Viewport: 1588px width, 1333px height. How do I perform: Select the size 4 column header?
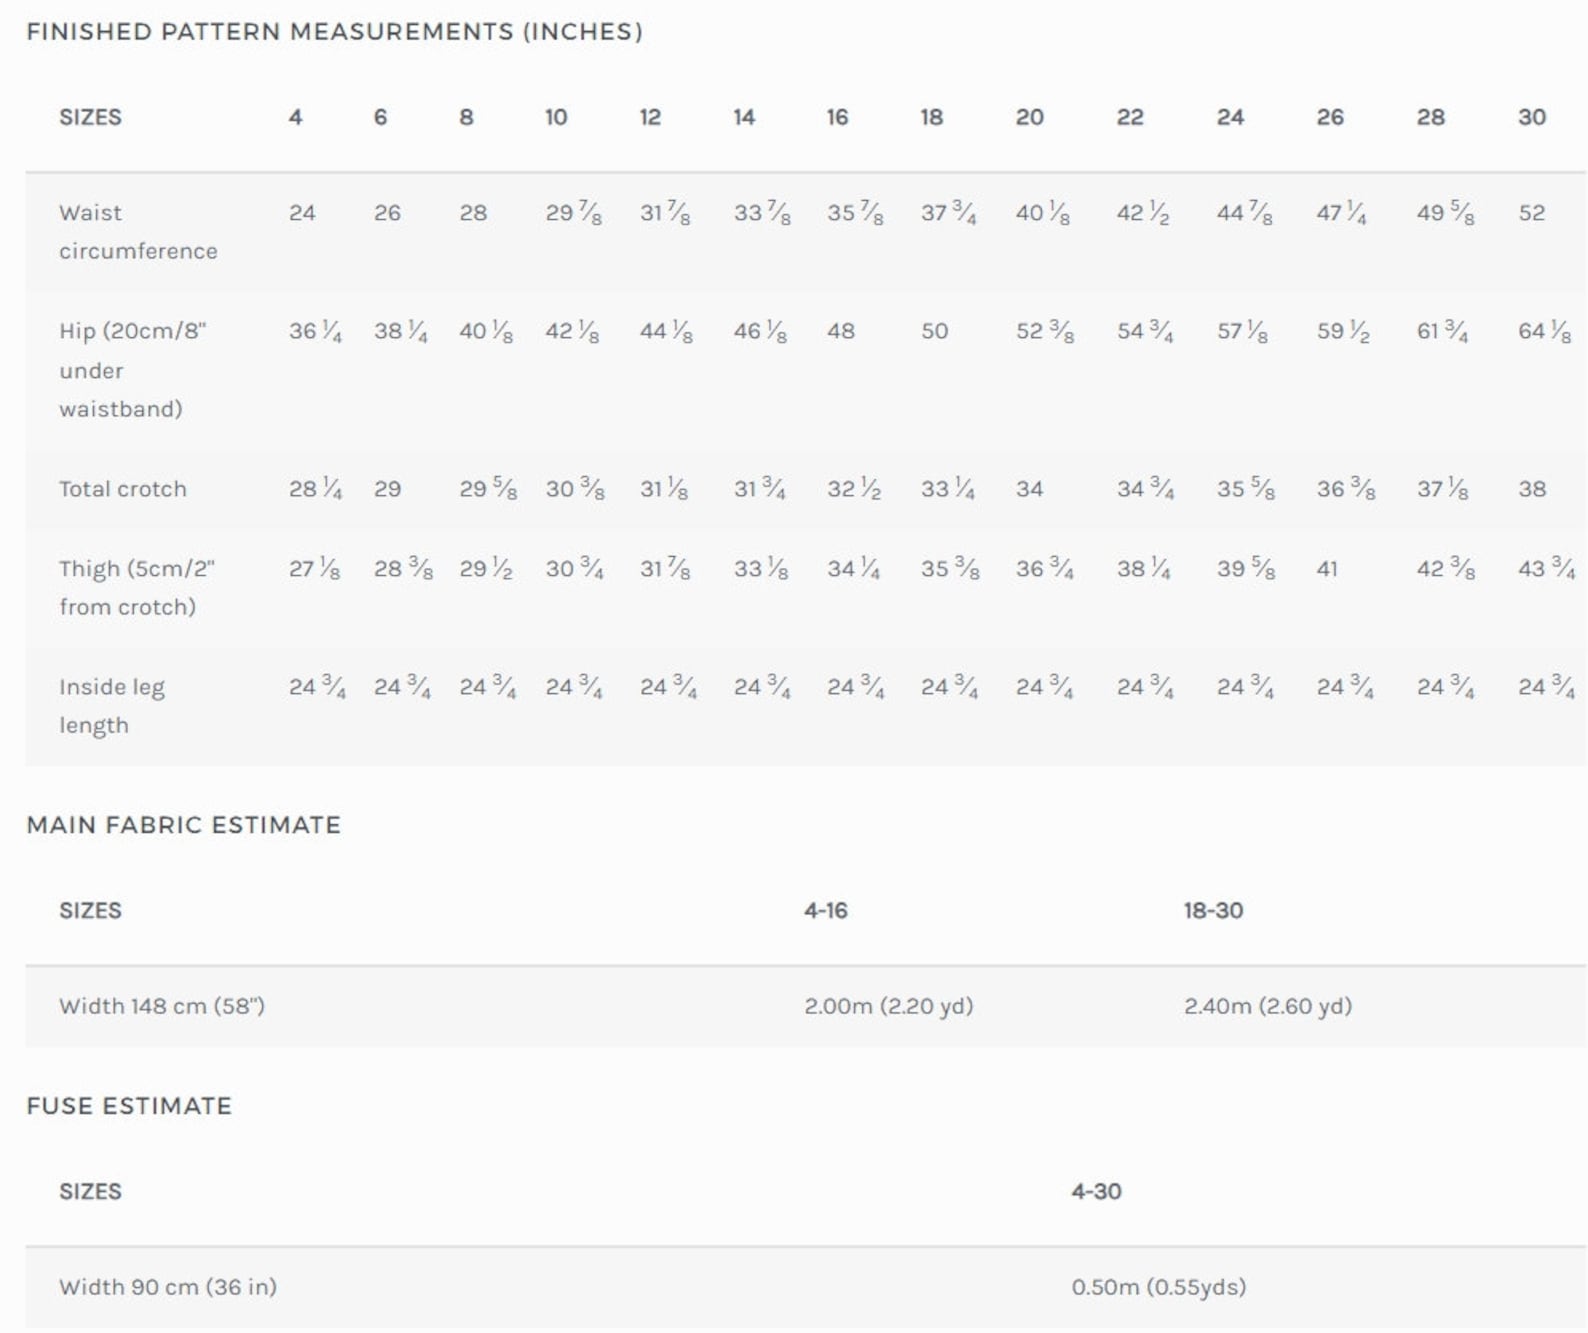(x=295, y=117)
